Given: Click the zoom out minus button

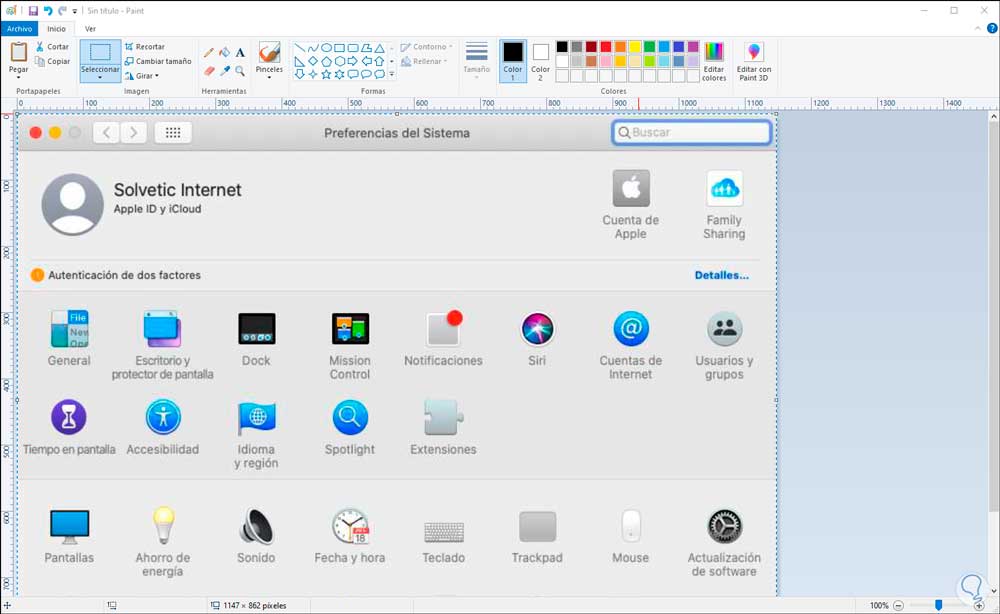Looking at the screenshot, I should point(899,605).
